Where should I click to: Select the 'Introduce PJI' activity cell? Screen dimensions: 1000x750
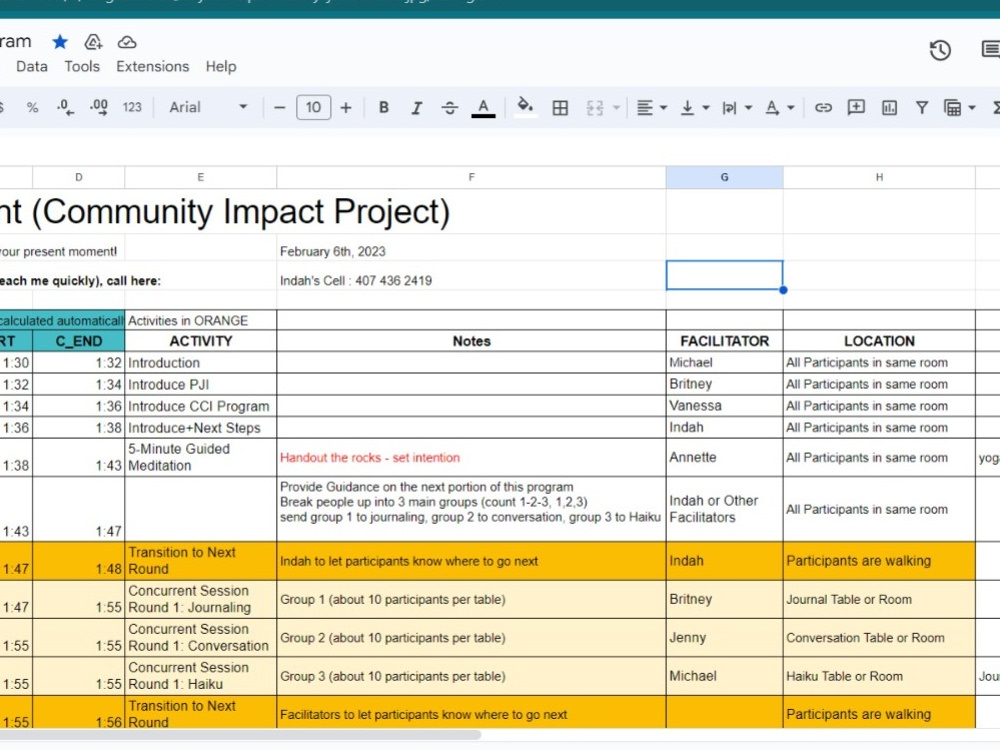click(201, 385)
